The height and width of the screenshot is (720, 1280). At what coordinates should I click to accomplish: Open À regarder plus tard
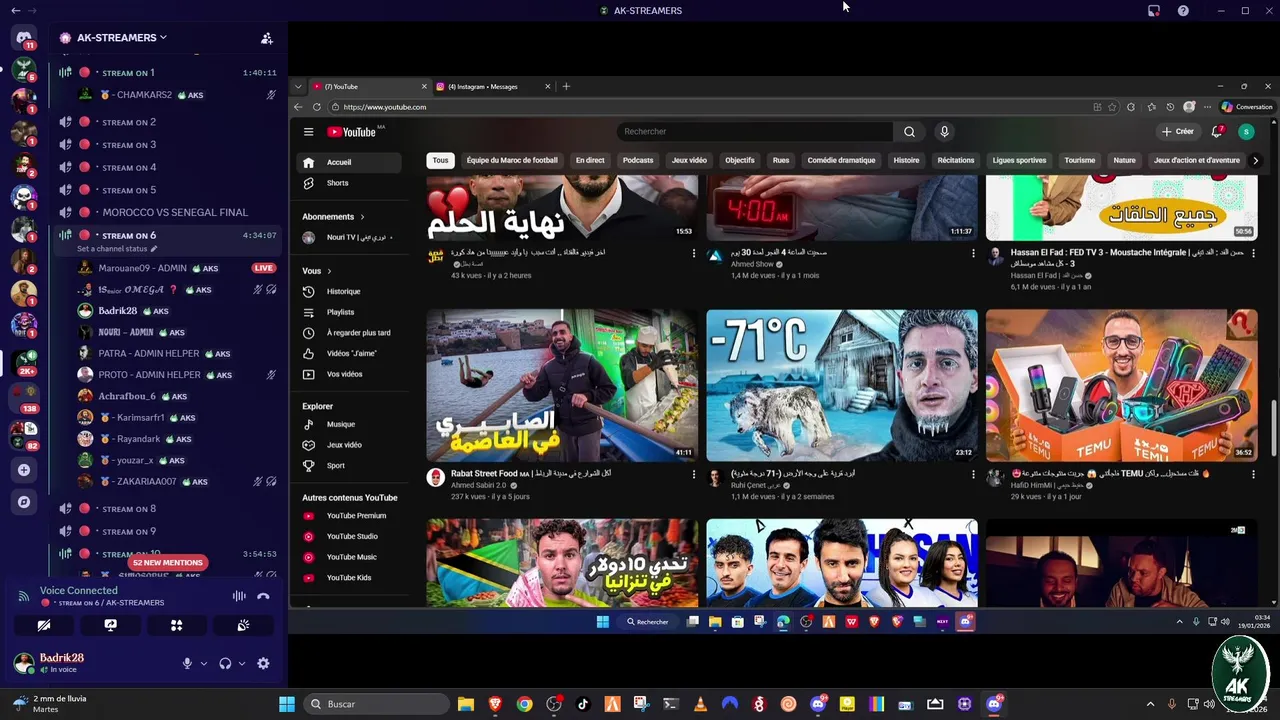(350, 333)
